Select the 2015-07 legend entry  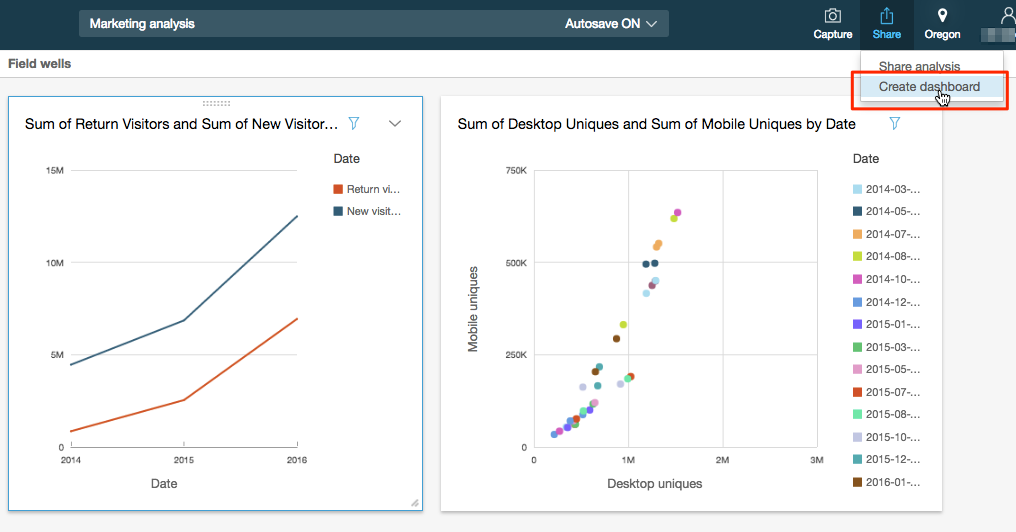886,392
